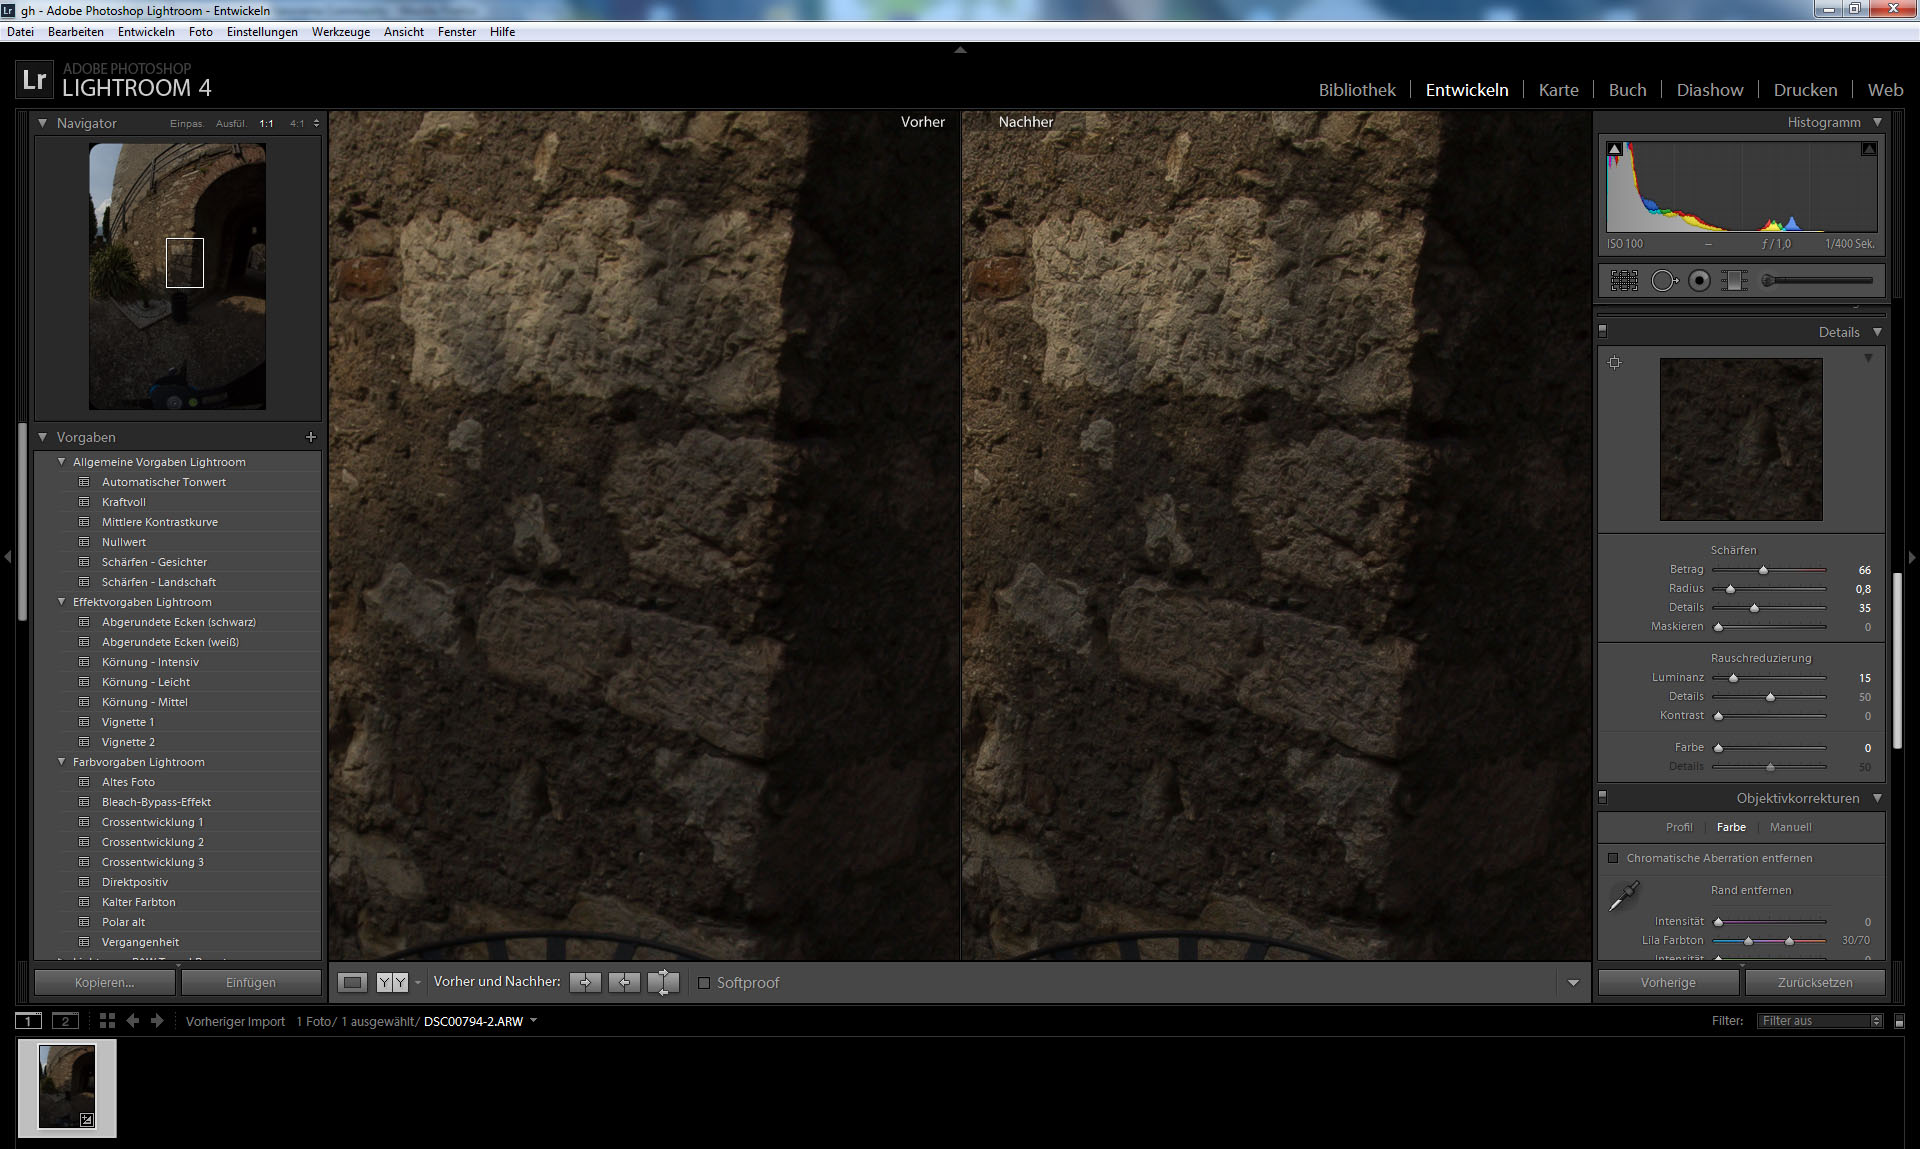This screenshot has height=1149, width=1920.
Task: Open the Filter aus dropdown
Action: [x=1820, y=1021]
